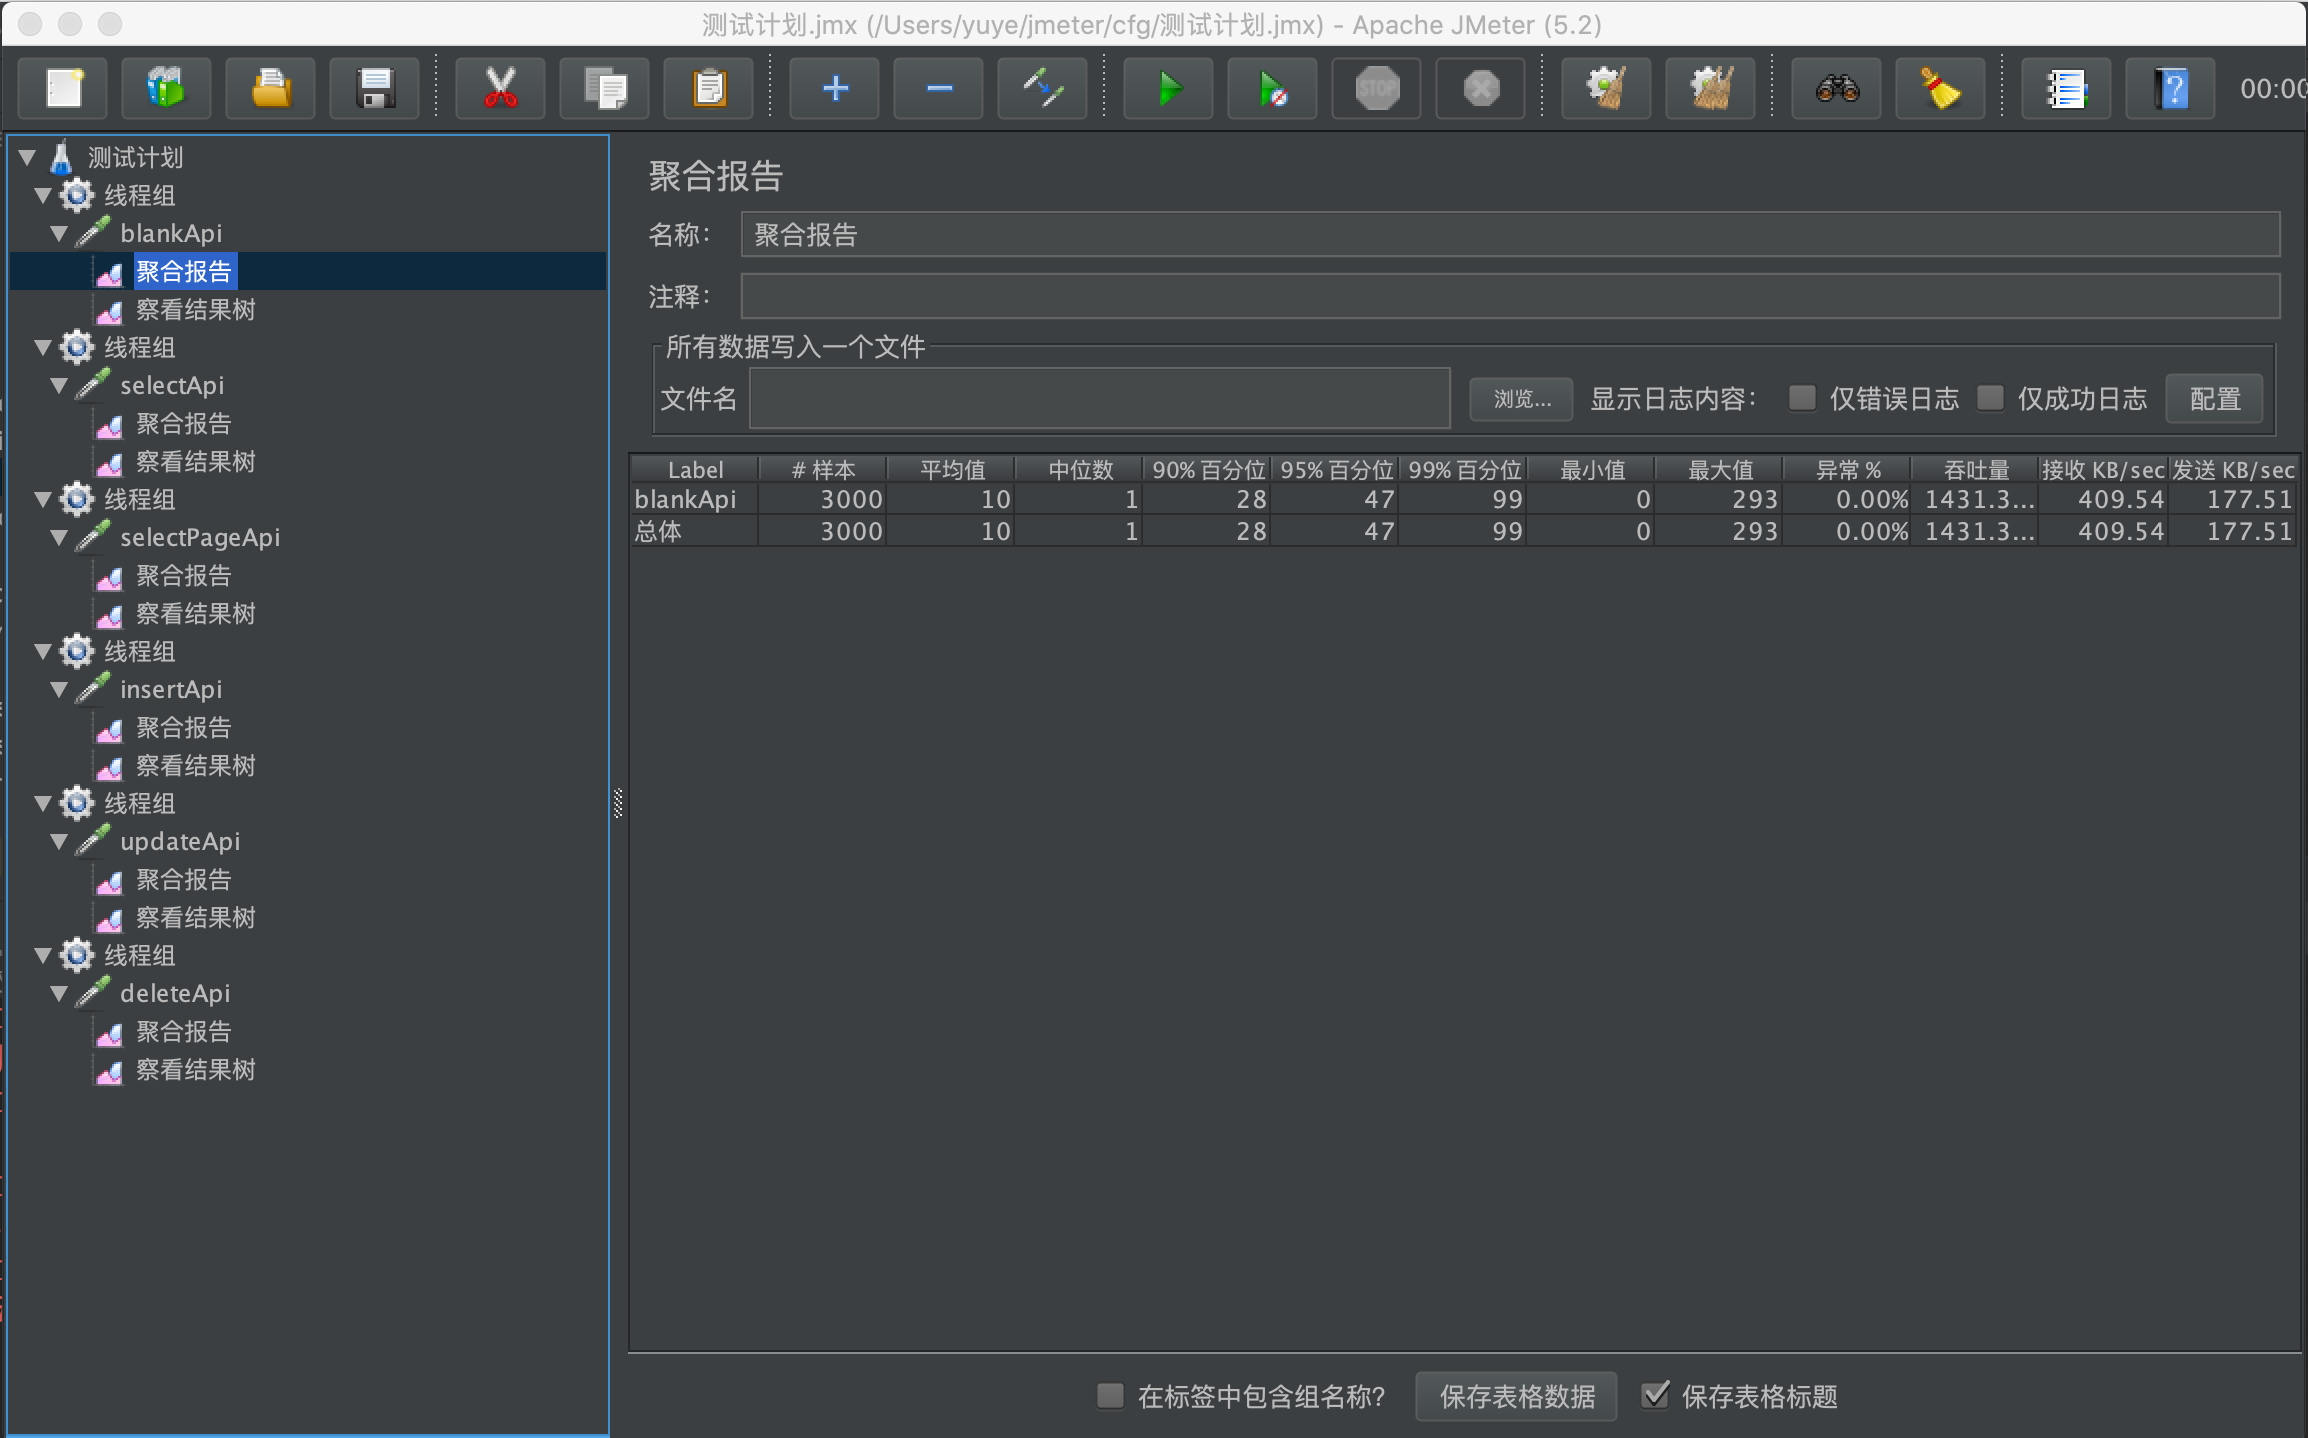Click the 名称 name input field
The image size is (2308, 1438).
pyautogui.click(x=1510, y=235)
